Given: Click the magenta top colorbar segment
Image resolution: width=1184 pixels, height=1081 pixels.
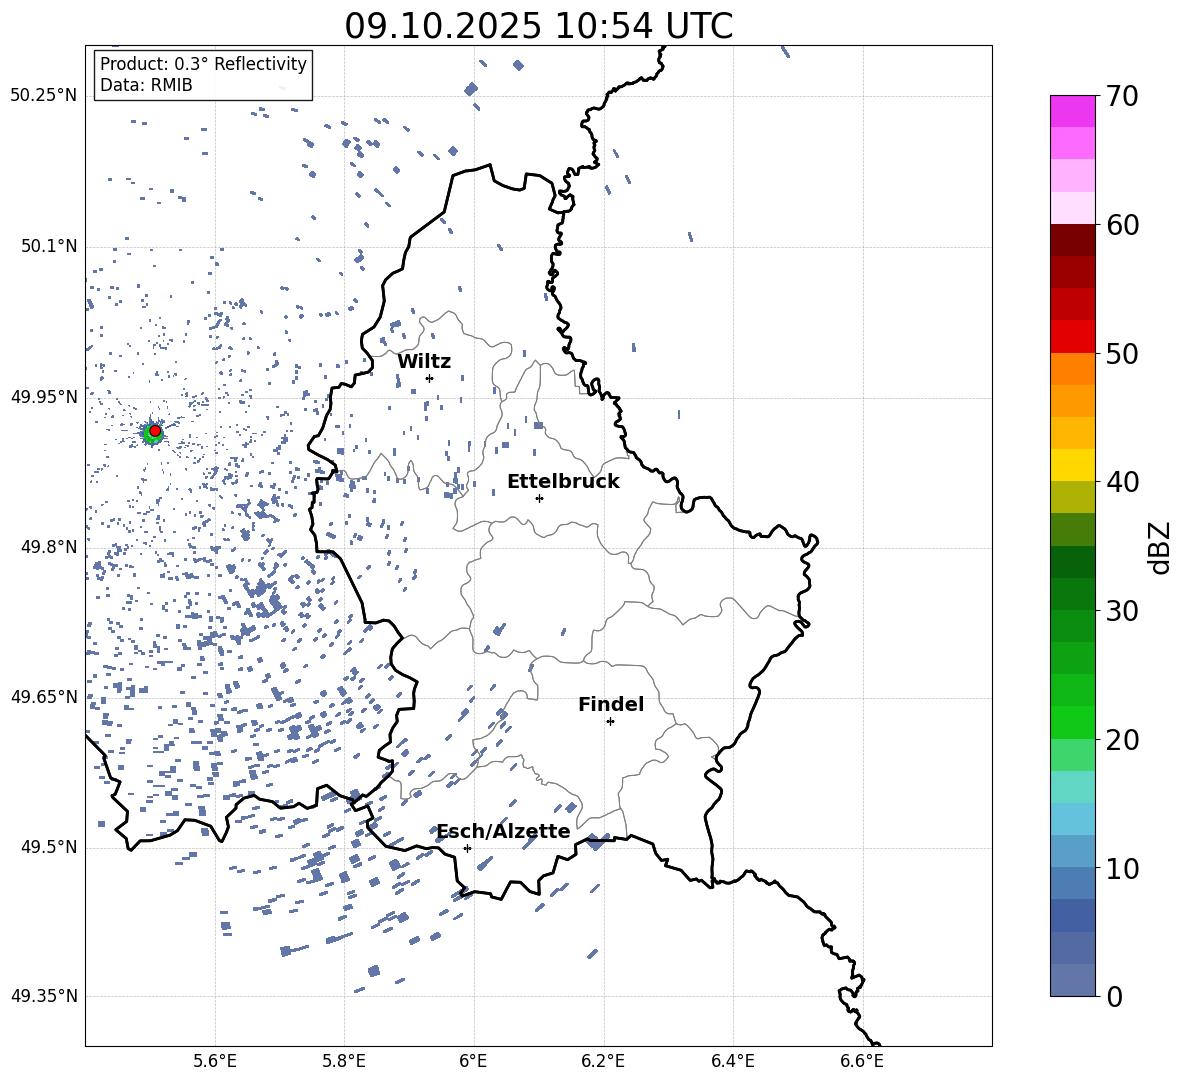Looking at the screenshot, I should pos(1073,111).
